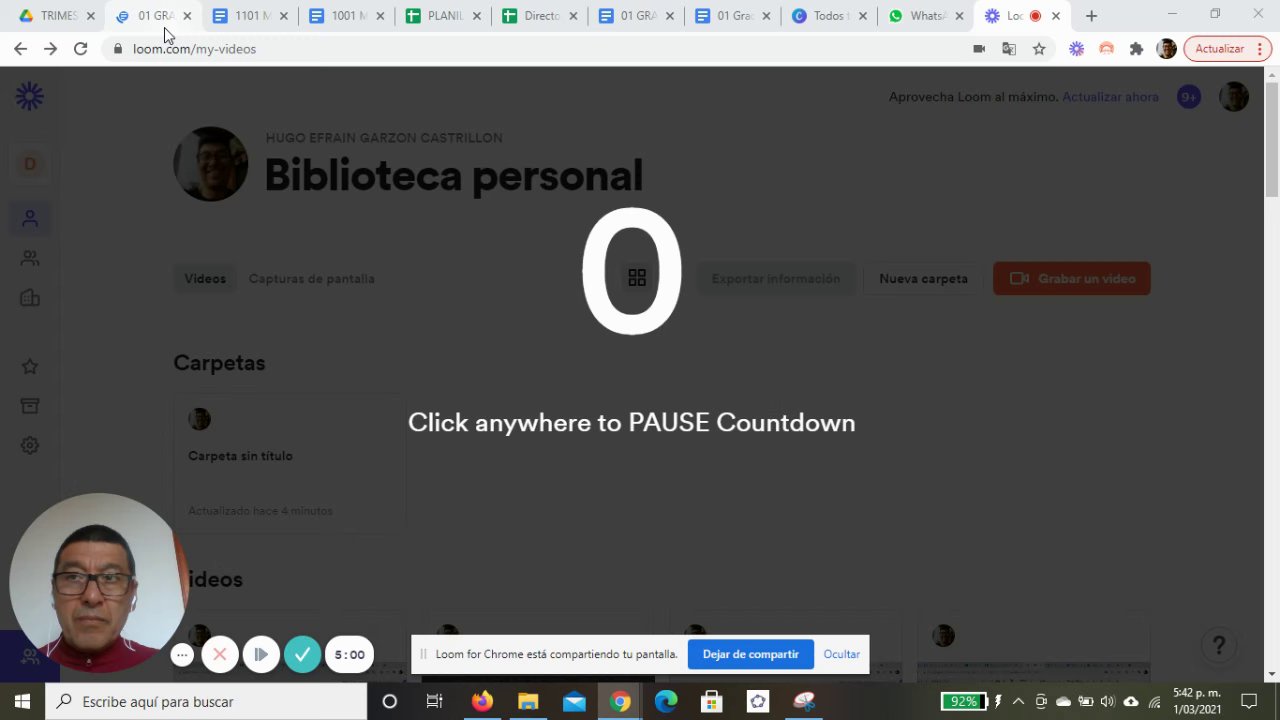The height and width of the screenshot is (720, 1280).
Task: Open the personal library sidebar icon
Action: pos(30,218)
